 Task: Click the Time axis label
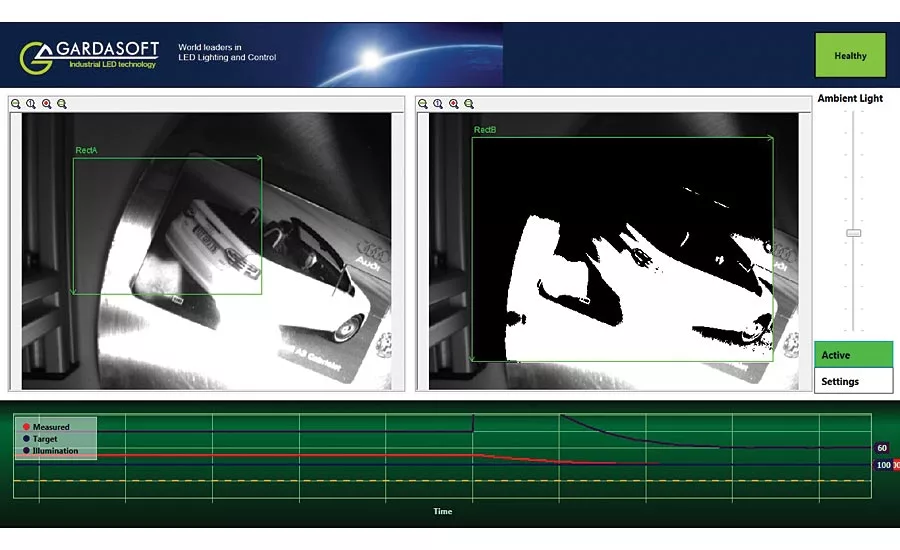tap(443, 511)
